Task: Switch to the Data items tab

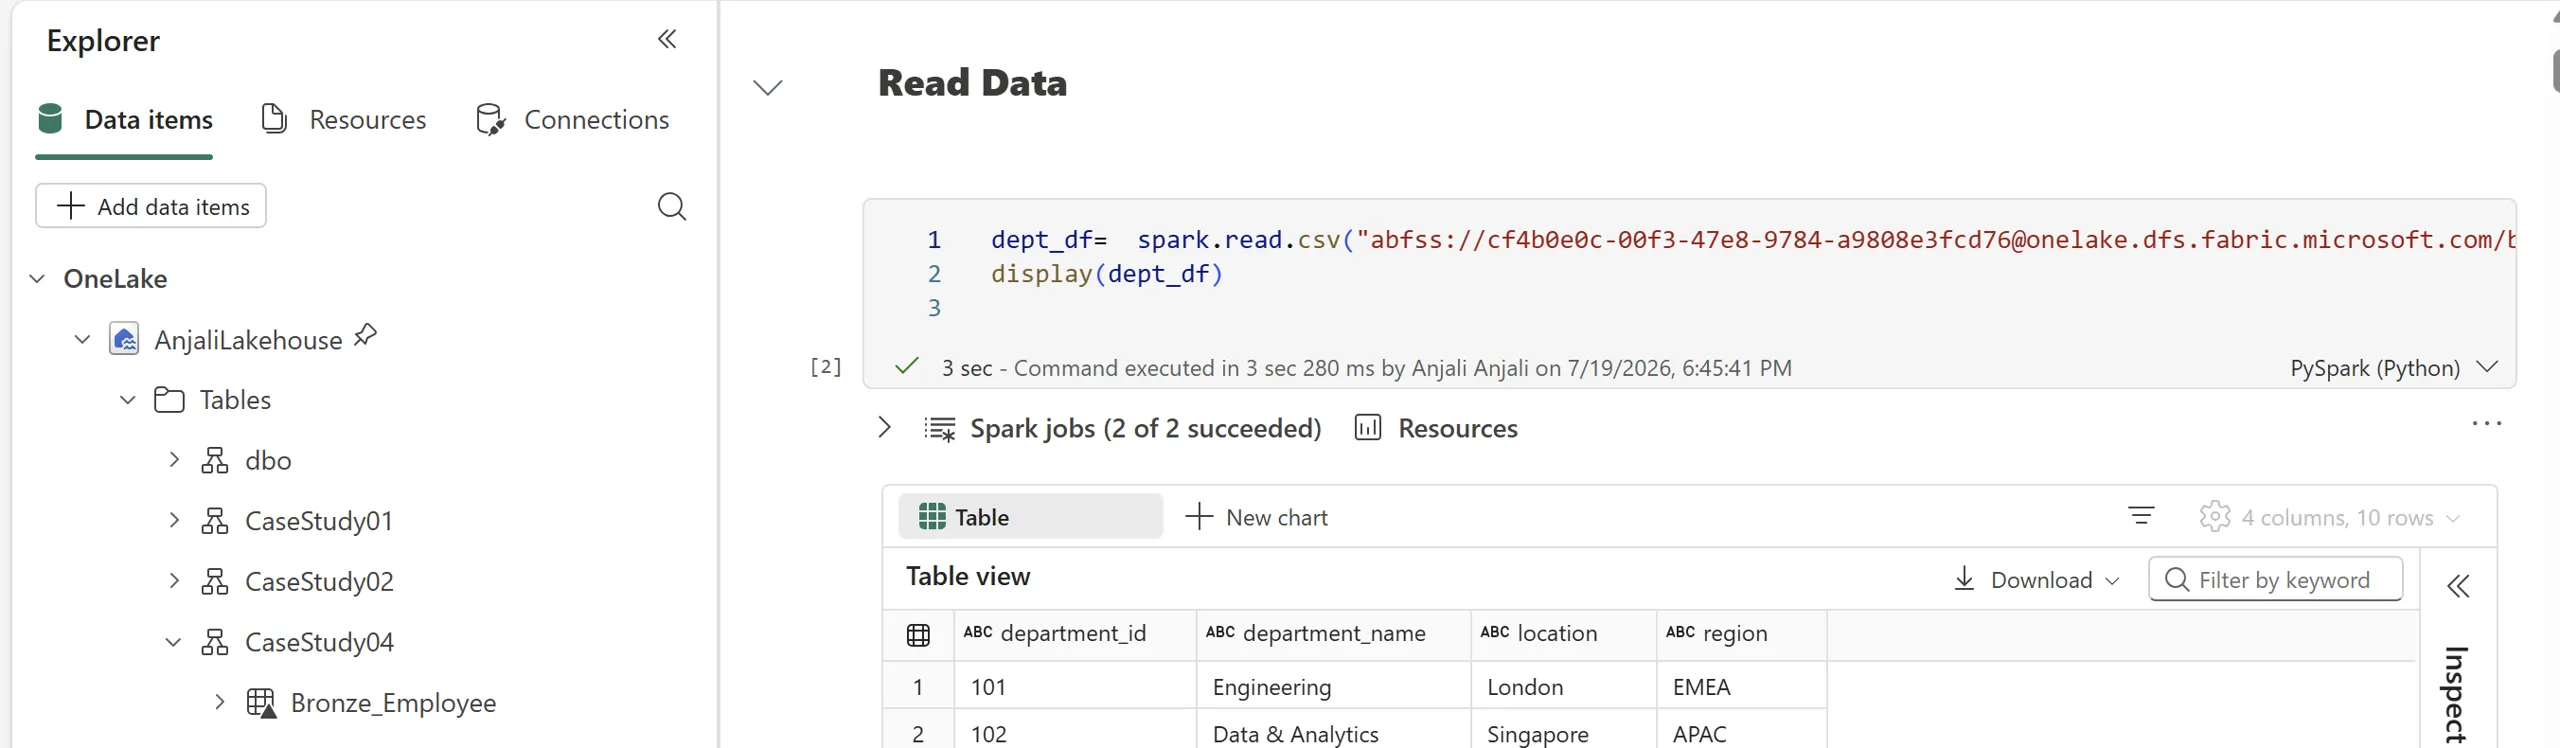Action: point(125,120)
